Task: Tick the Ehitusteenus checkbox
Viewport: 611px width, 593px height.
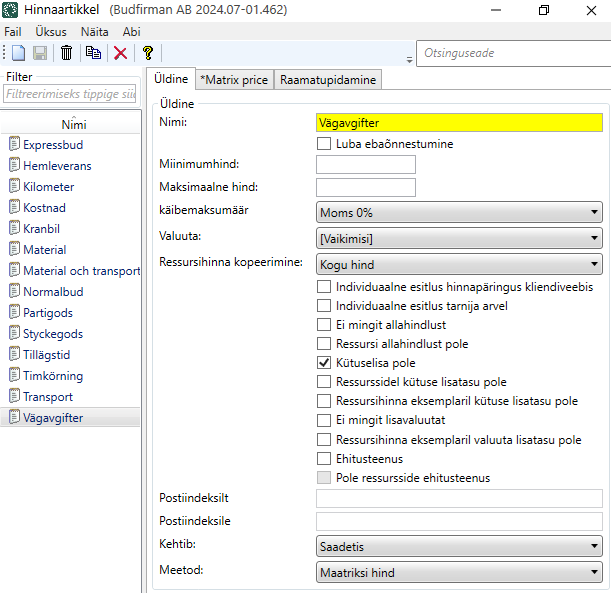Action: pos(324,458)
